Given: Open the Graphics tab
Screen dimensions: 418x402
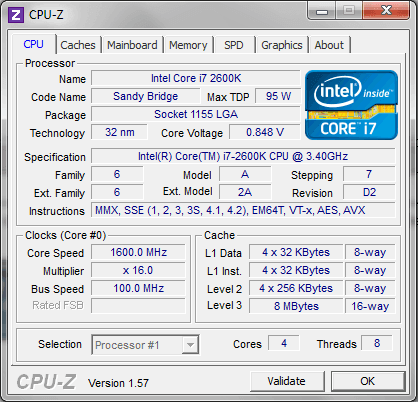Looking at the screenshot, I should click(282, 45).
